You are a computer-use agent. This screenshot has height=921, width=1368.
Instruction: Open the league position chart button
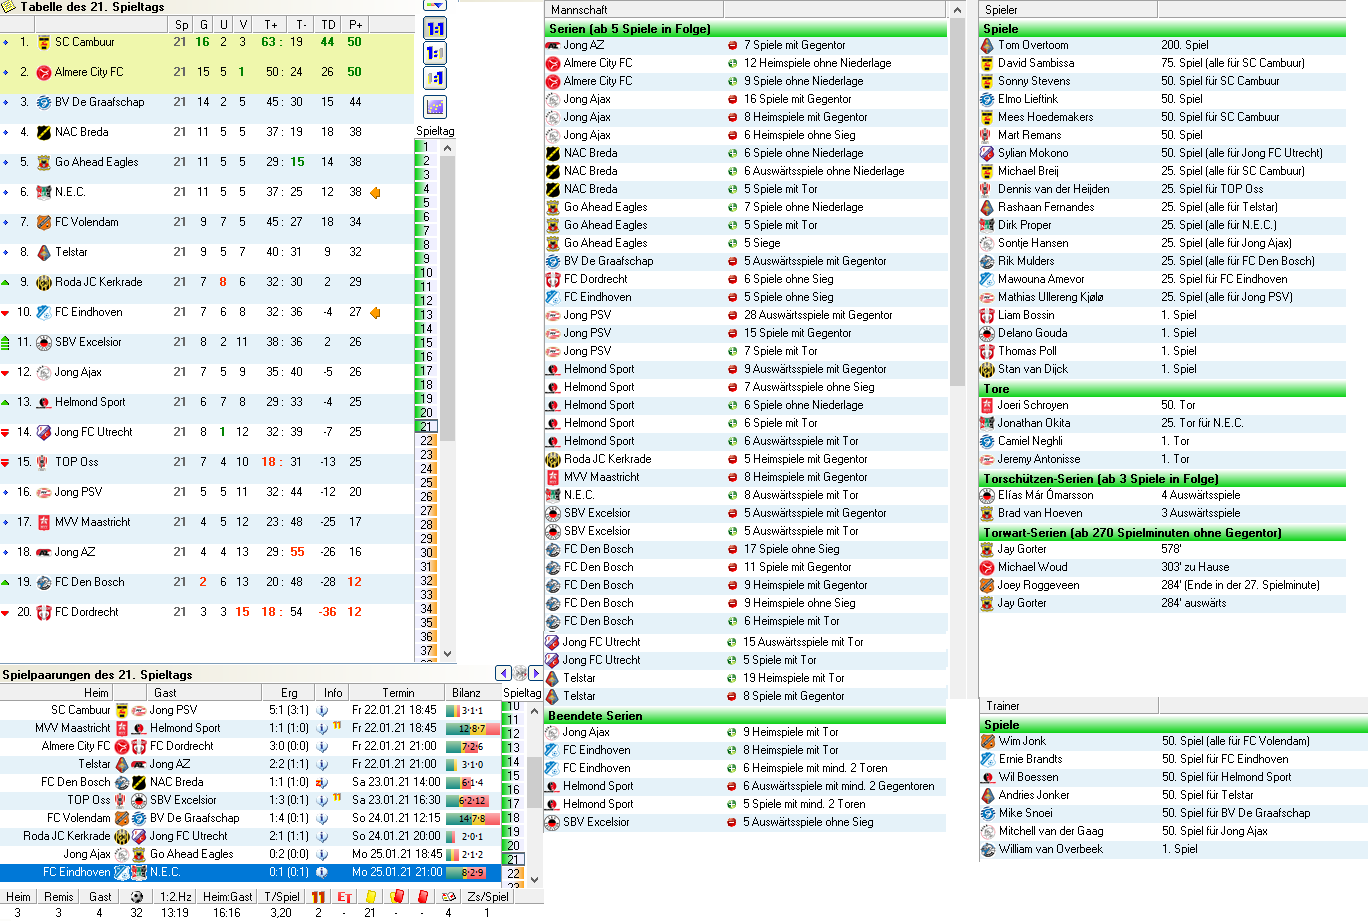(435, 107)
